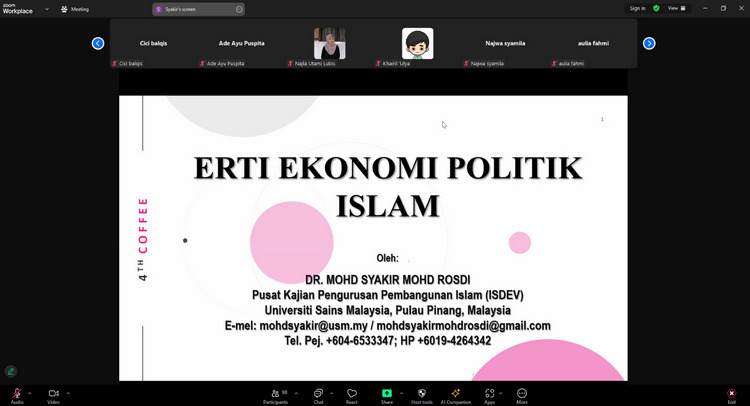The height and width of the screenshot is (406, 750).
Task: Restore the Zoom window size
Action: tap(723, 8)
